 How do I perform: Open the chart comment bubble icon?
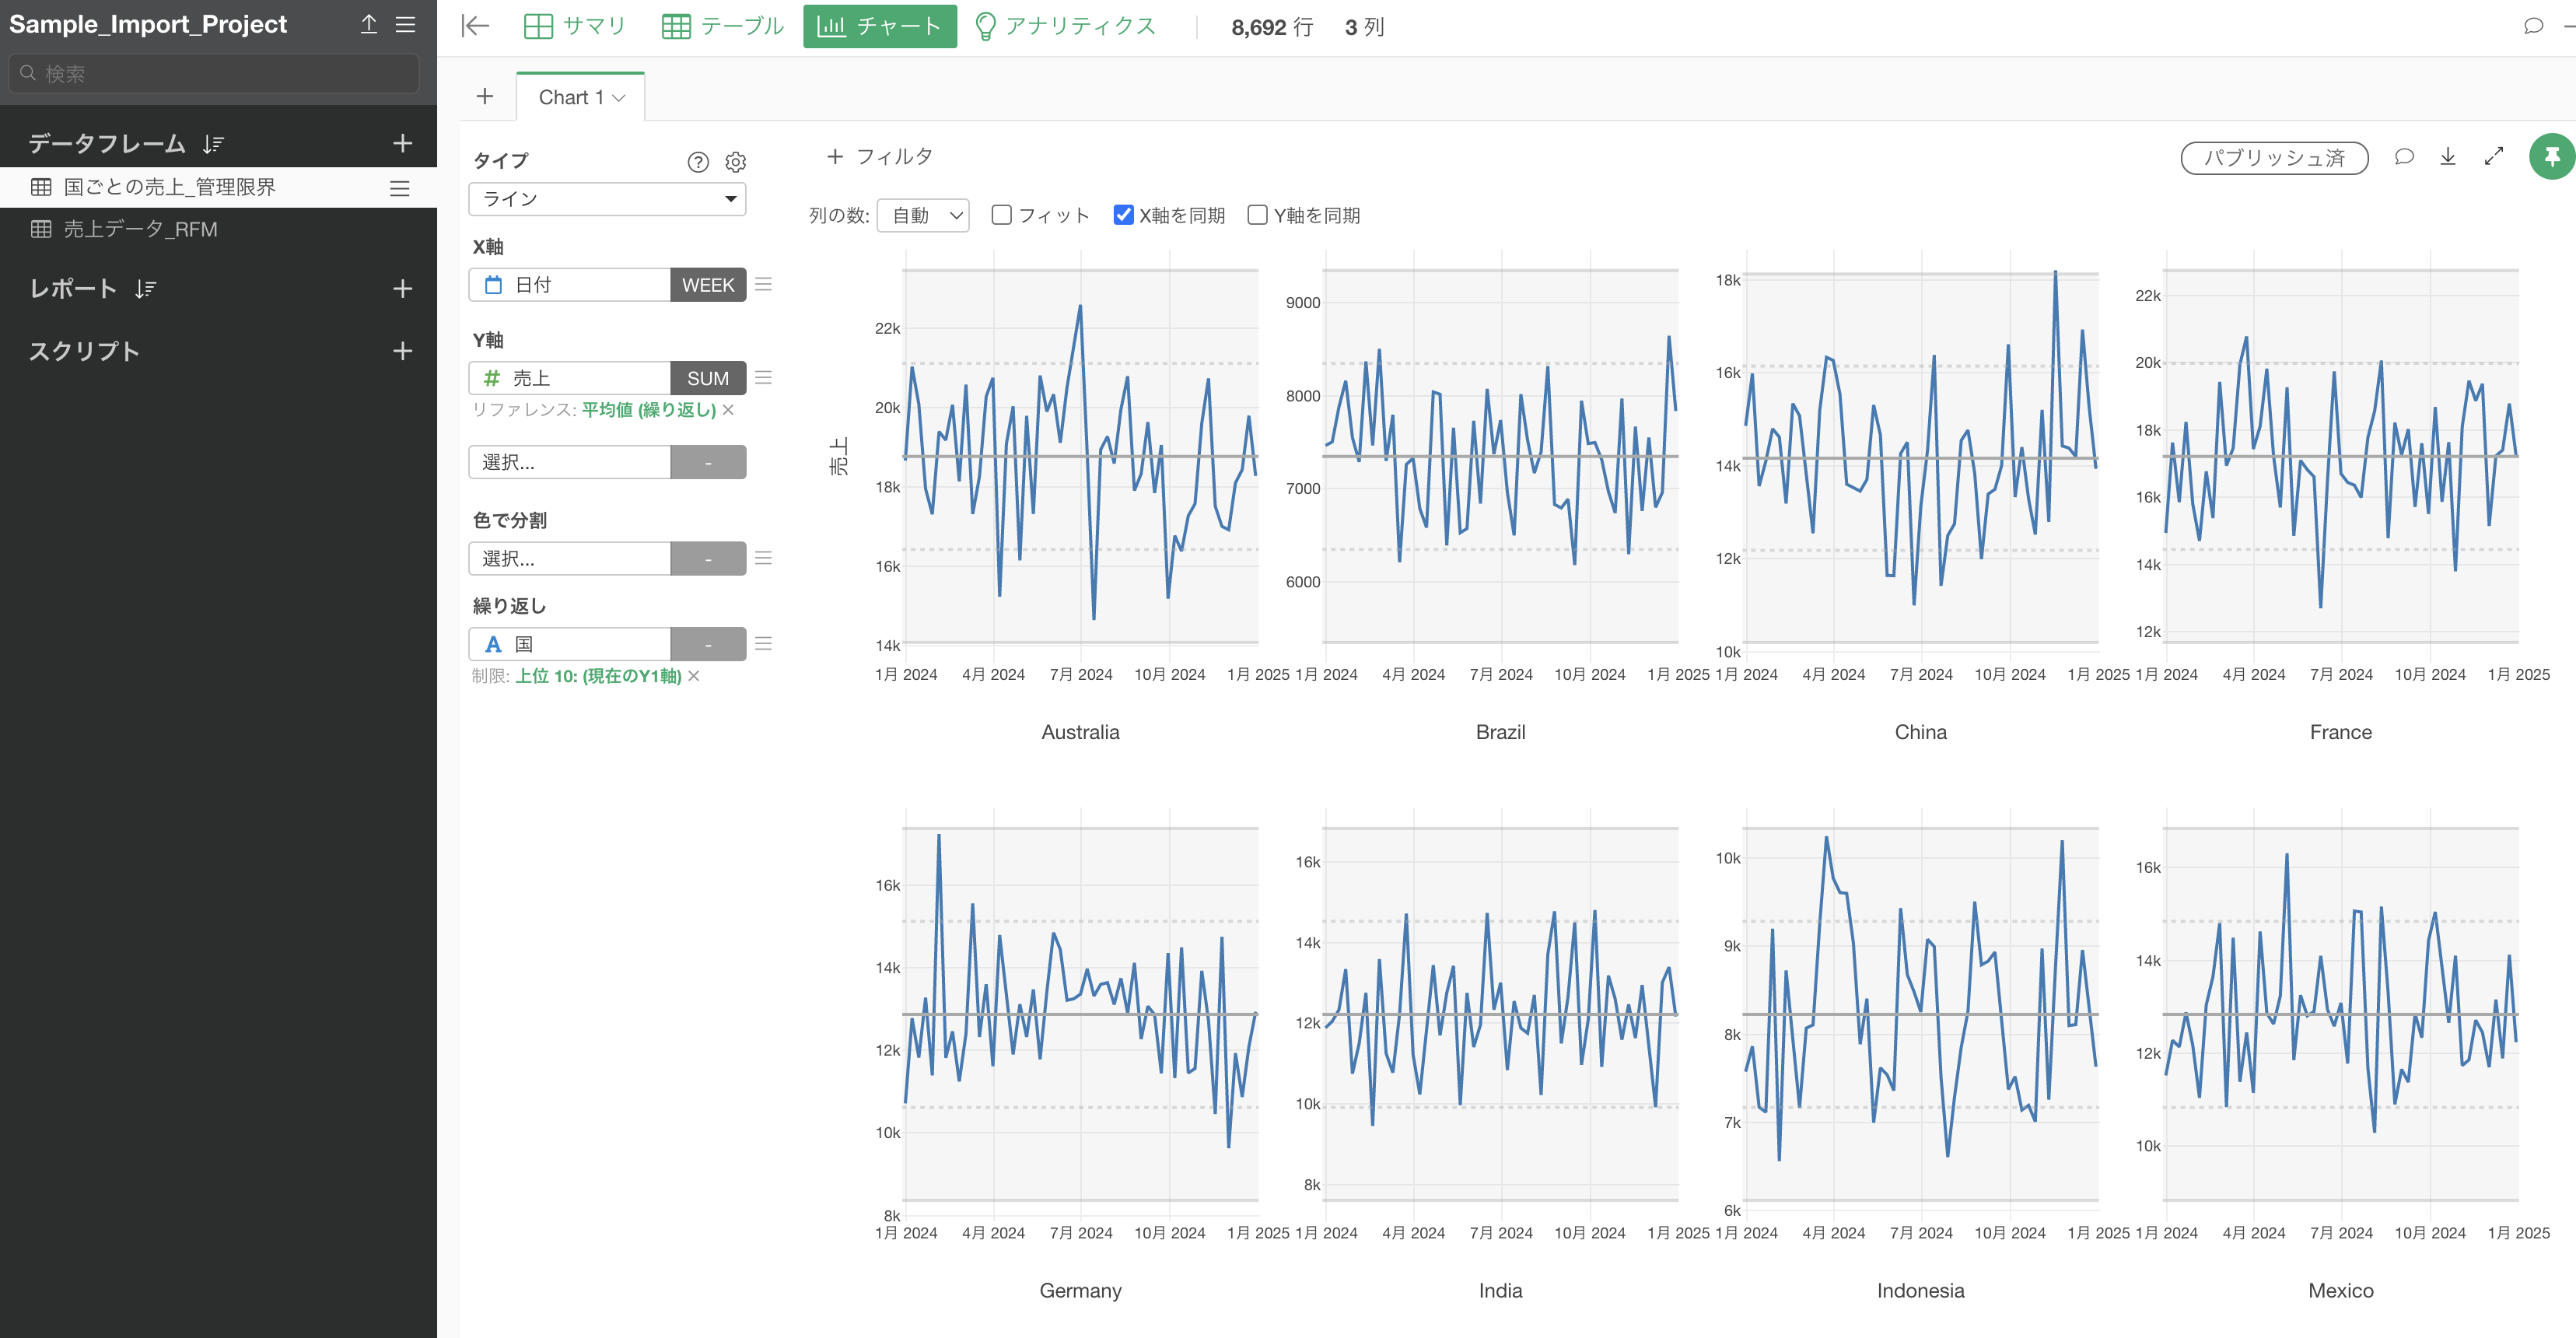click(2404, 157)
